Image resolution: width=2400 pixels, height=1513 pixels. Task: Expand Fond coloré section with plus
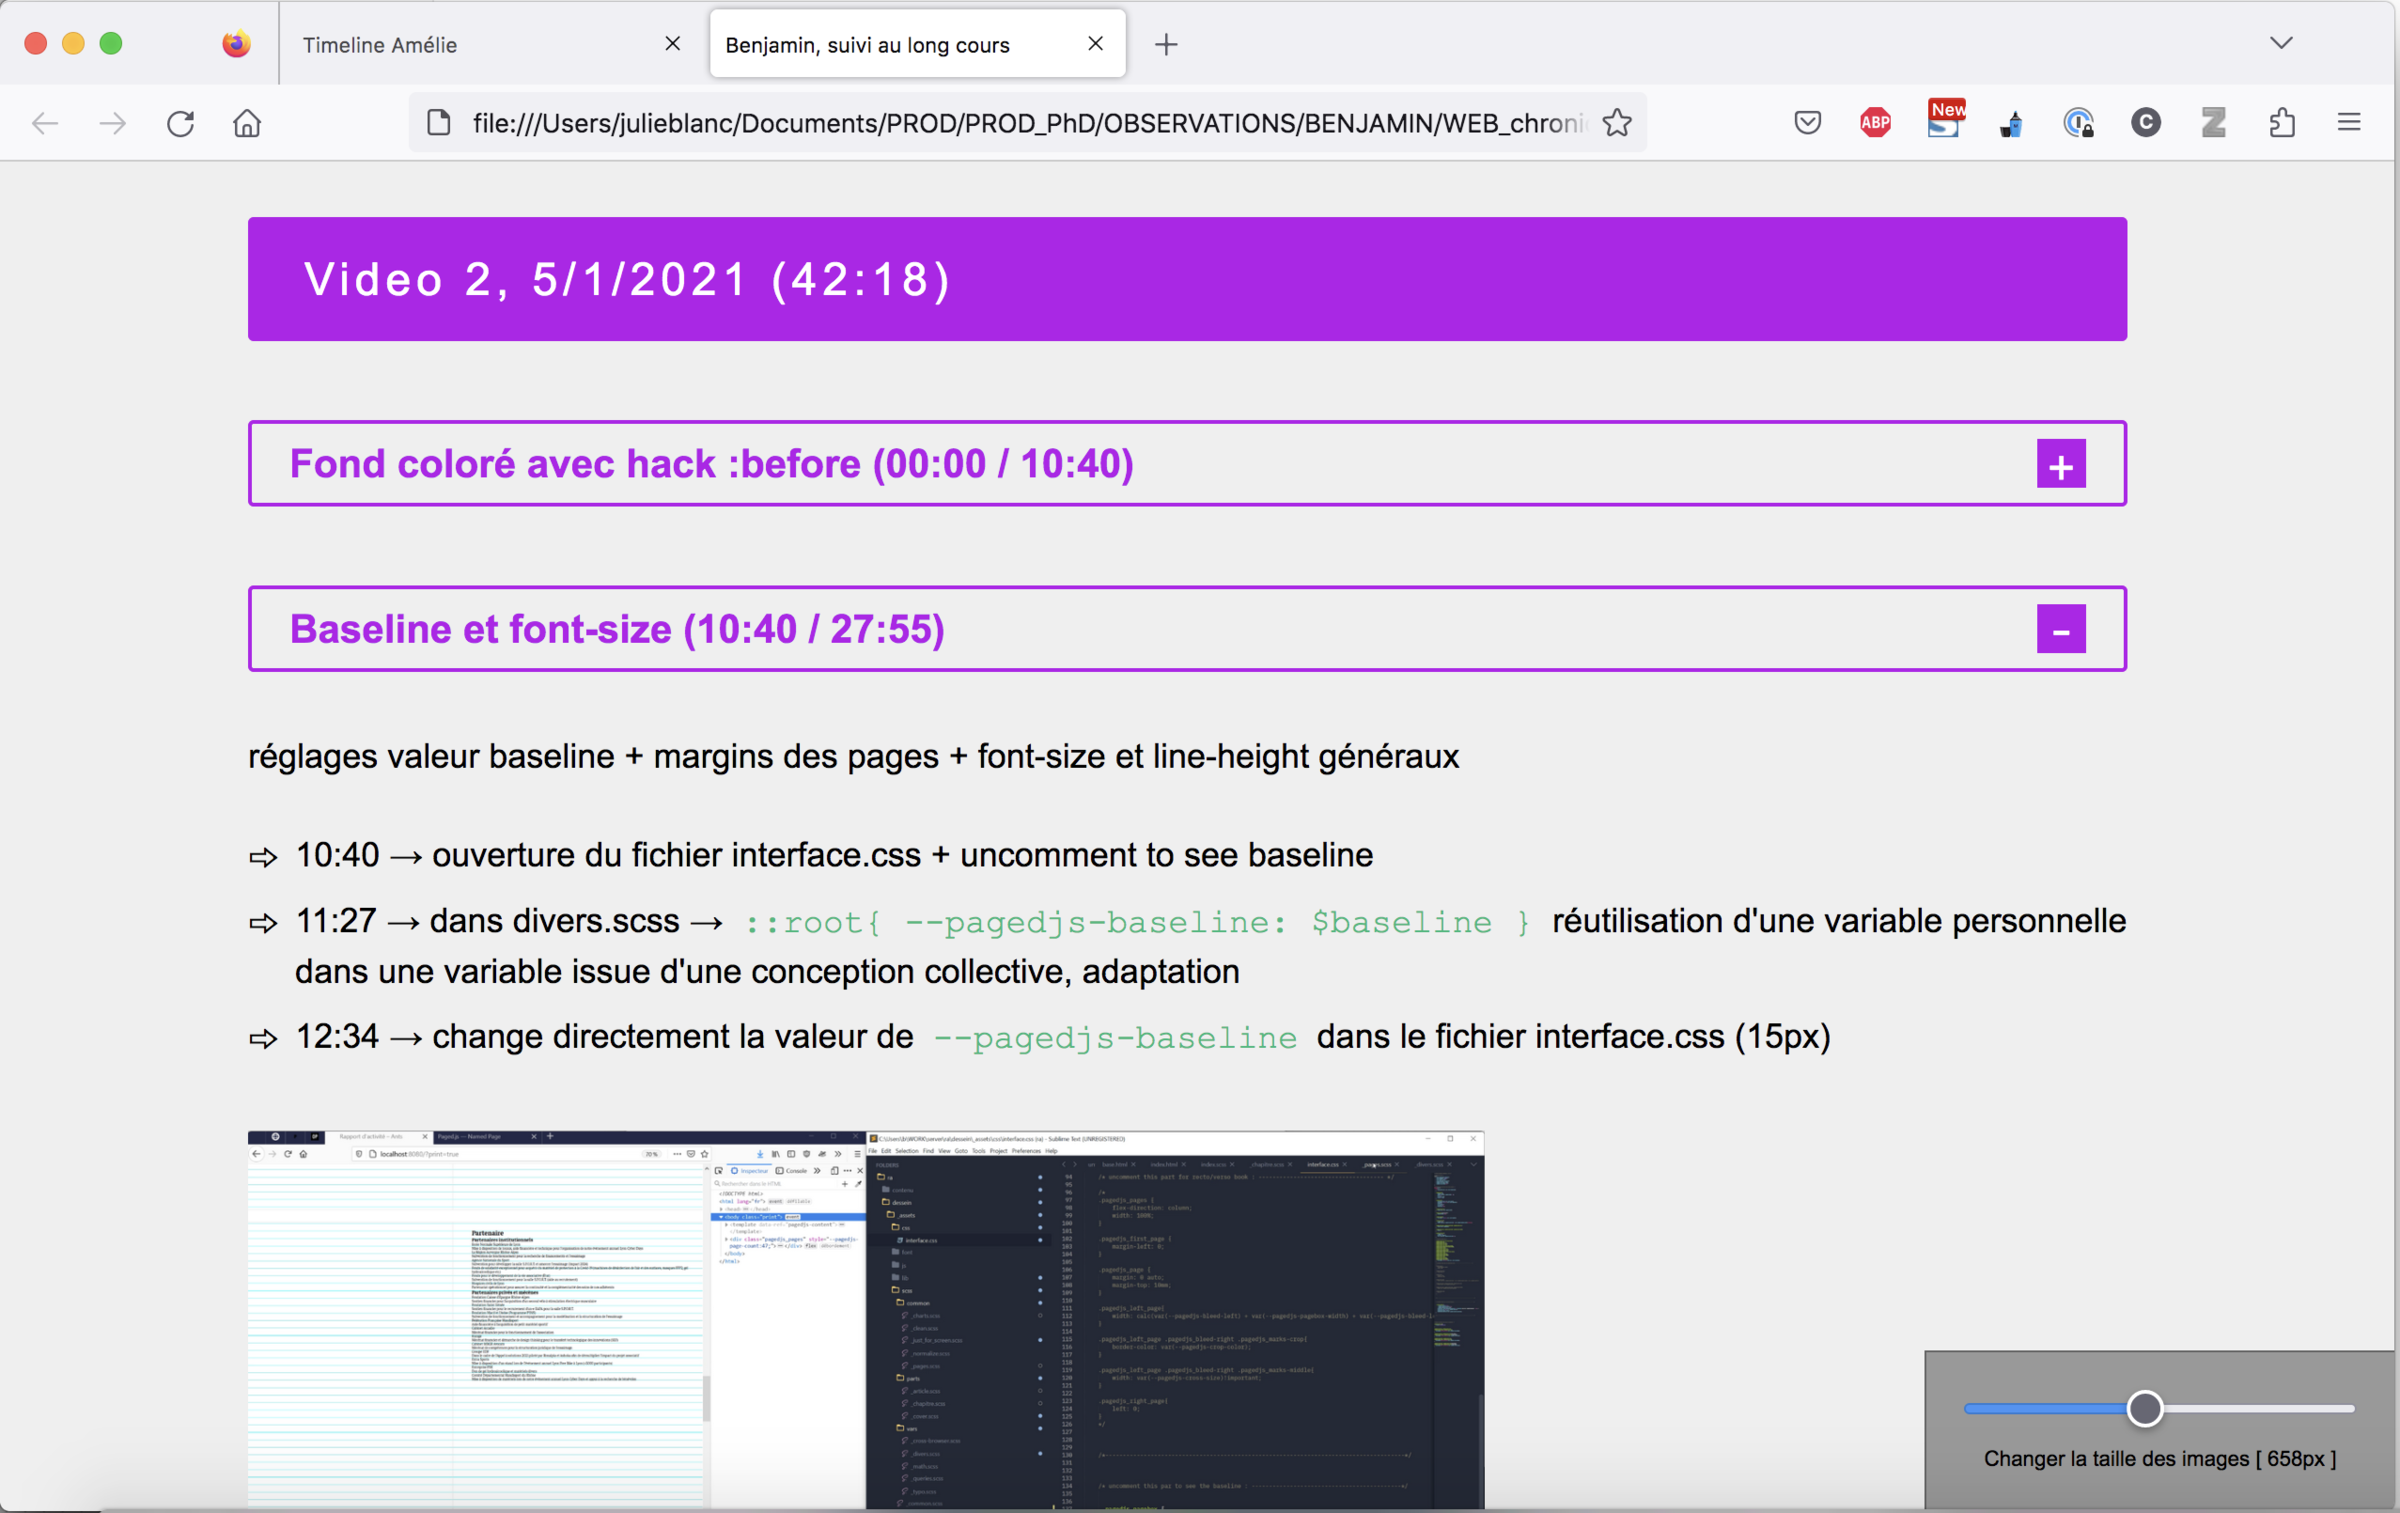tap(2060, 465)
